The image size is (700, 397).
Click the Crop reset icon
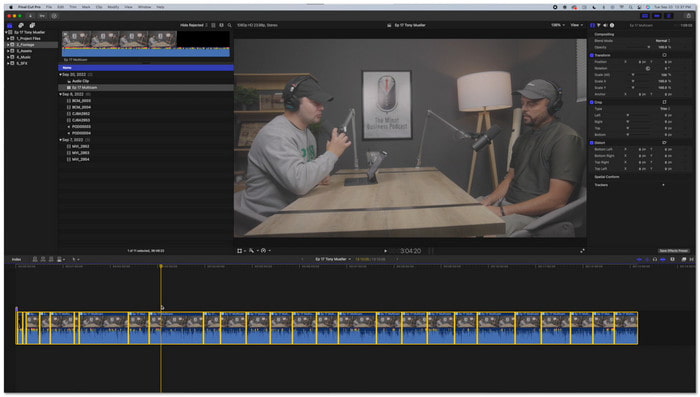[664, 102]
